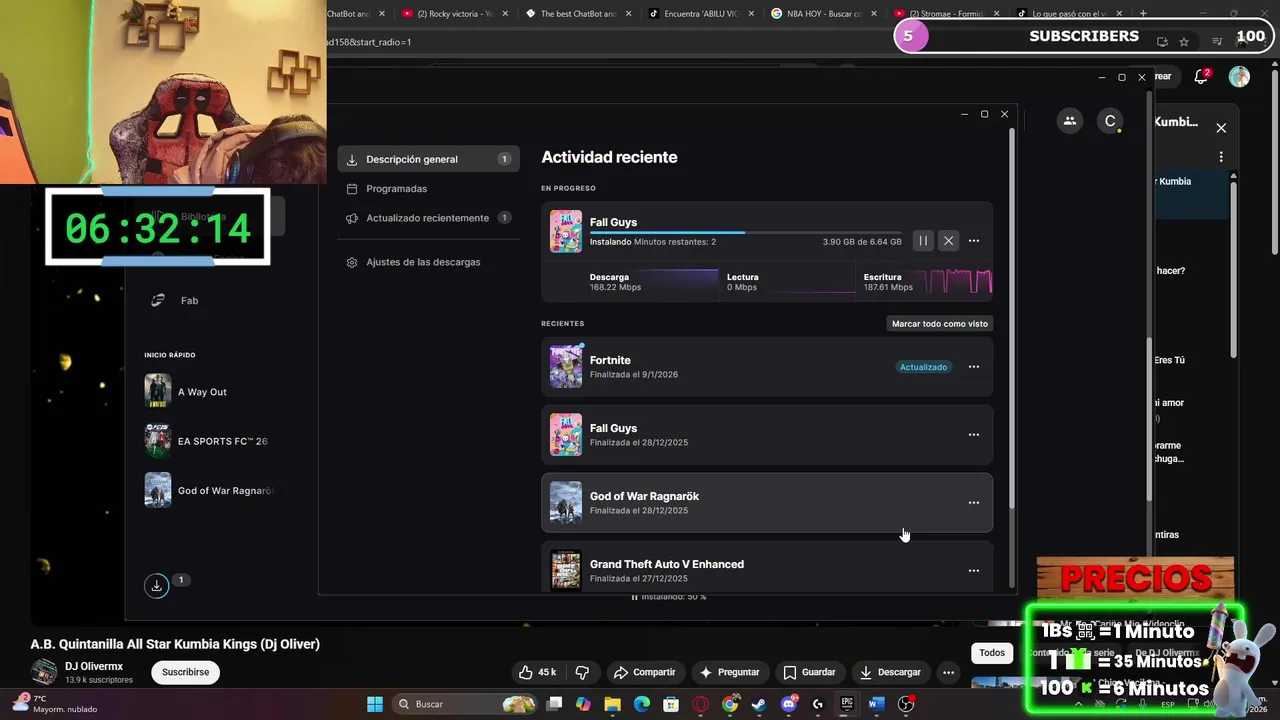Click Suscribirse to DJ Olivermx
The image size is (1280, 720).
[186, 672]
